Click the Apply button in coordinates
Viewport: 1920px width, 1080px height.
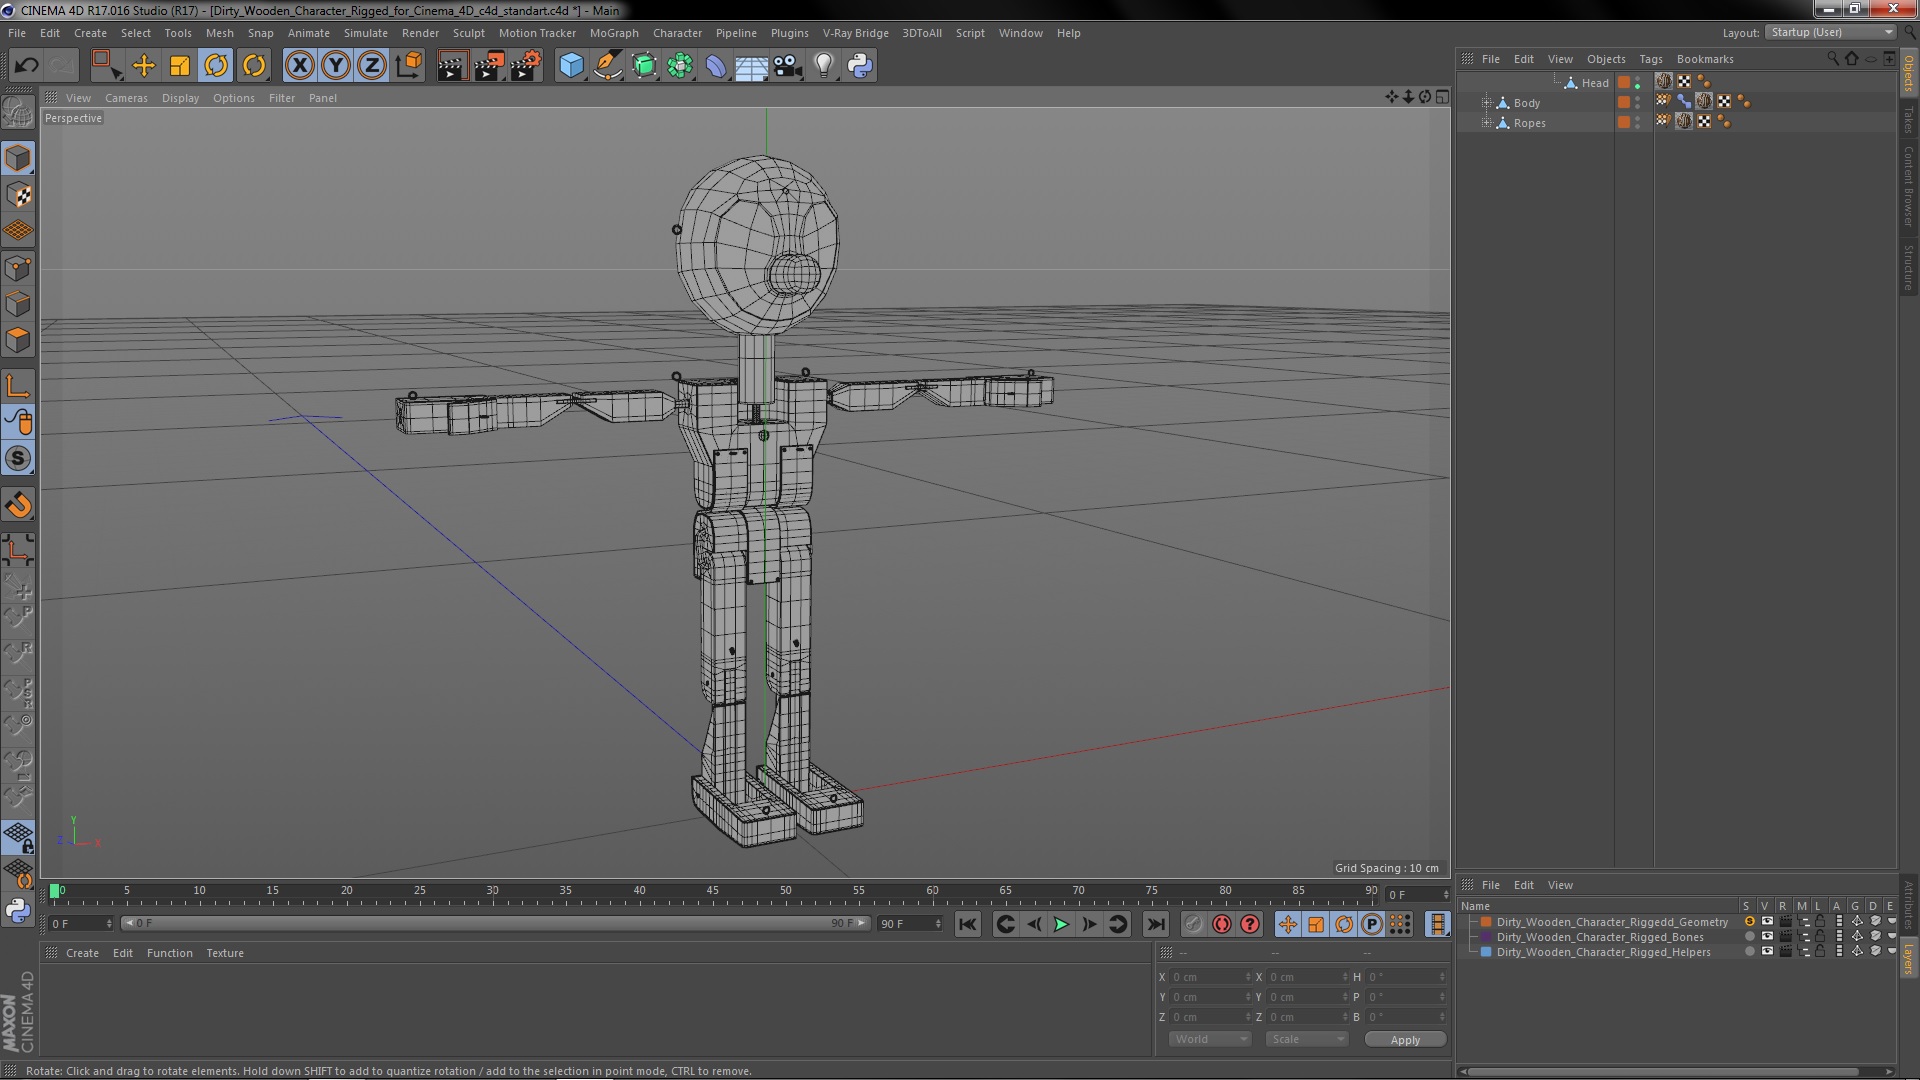(x=1405, y=1040)
